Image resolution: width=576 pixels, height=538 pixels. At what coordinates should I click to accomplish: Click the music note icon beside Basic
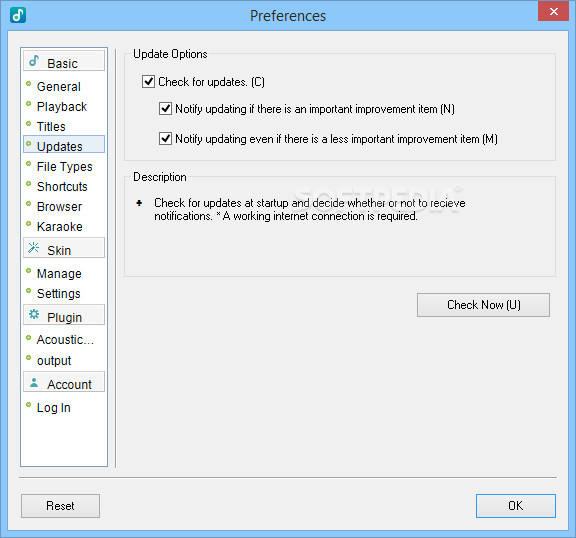click(34, 61)
